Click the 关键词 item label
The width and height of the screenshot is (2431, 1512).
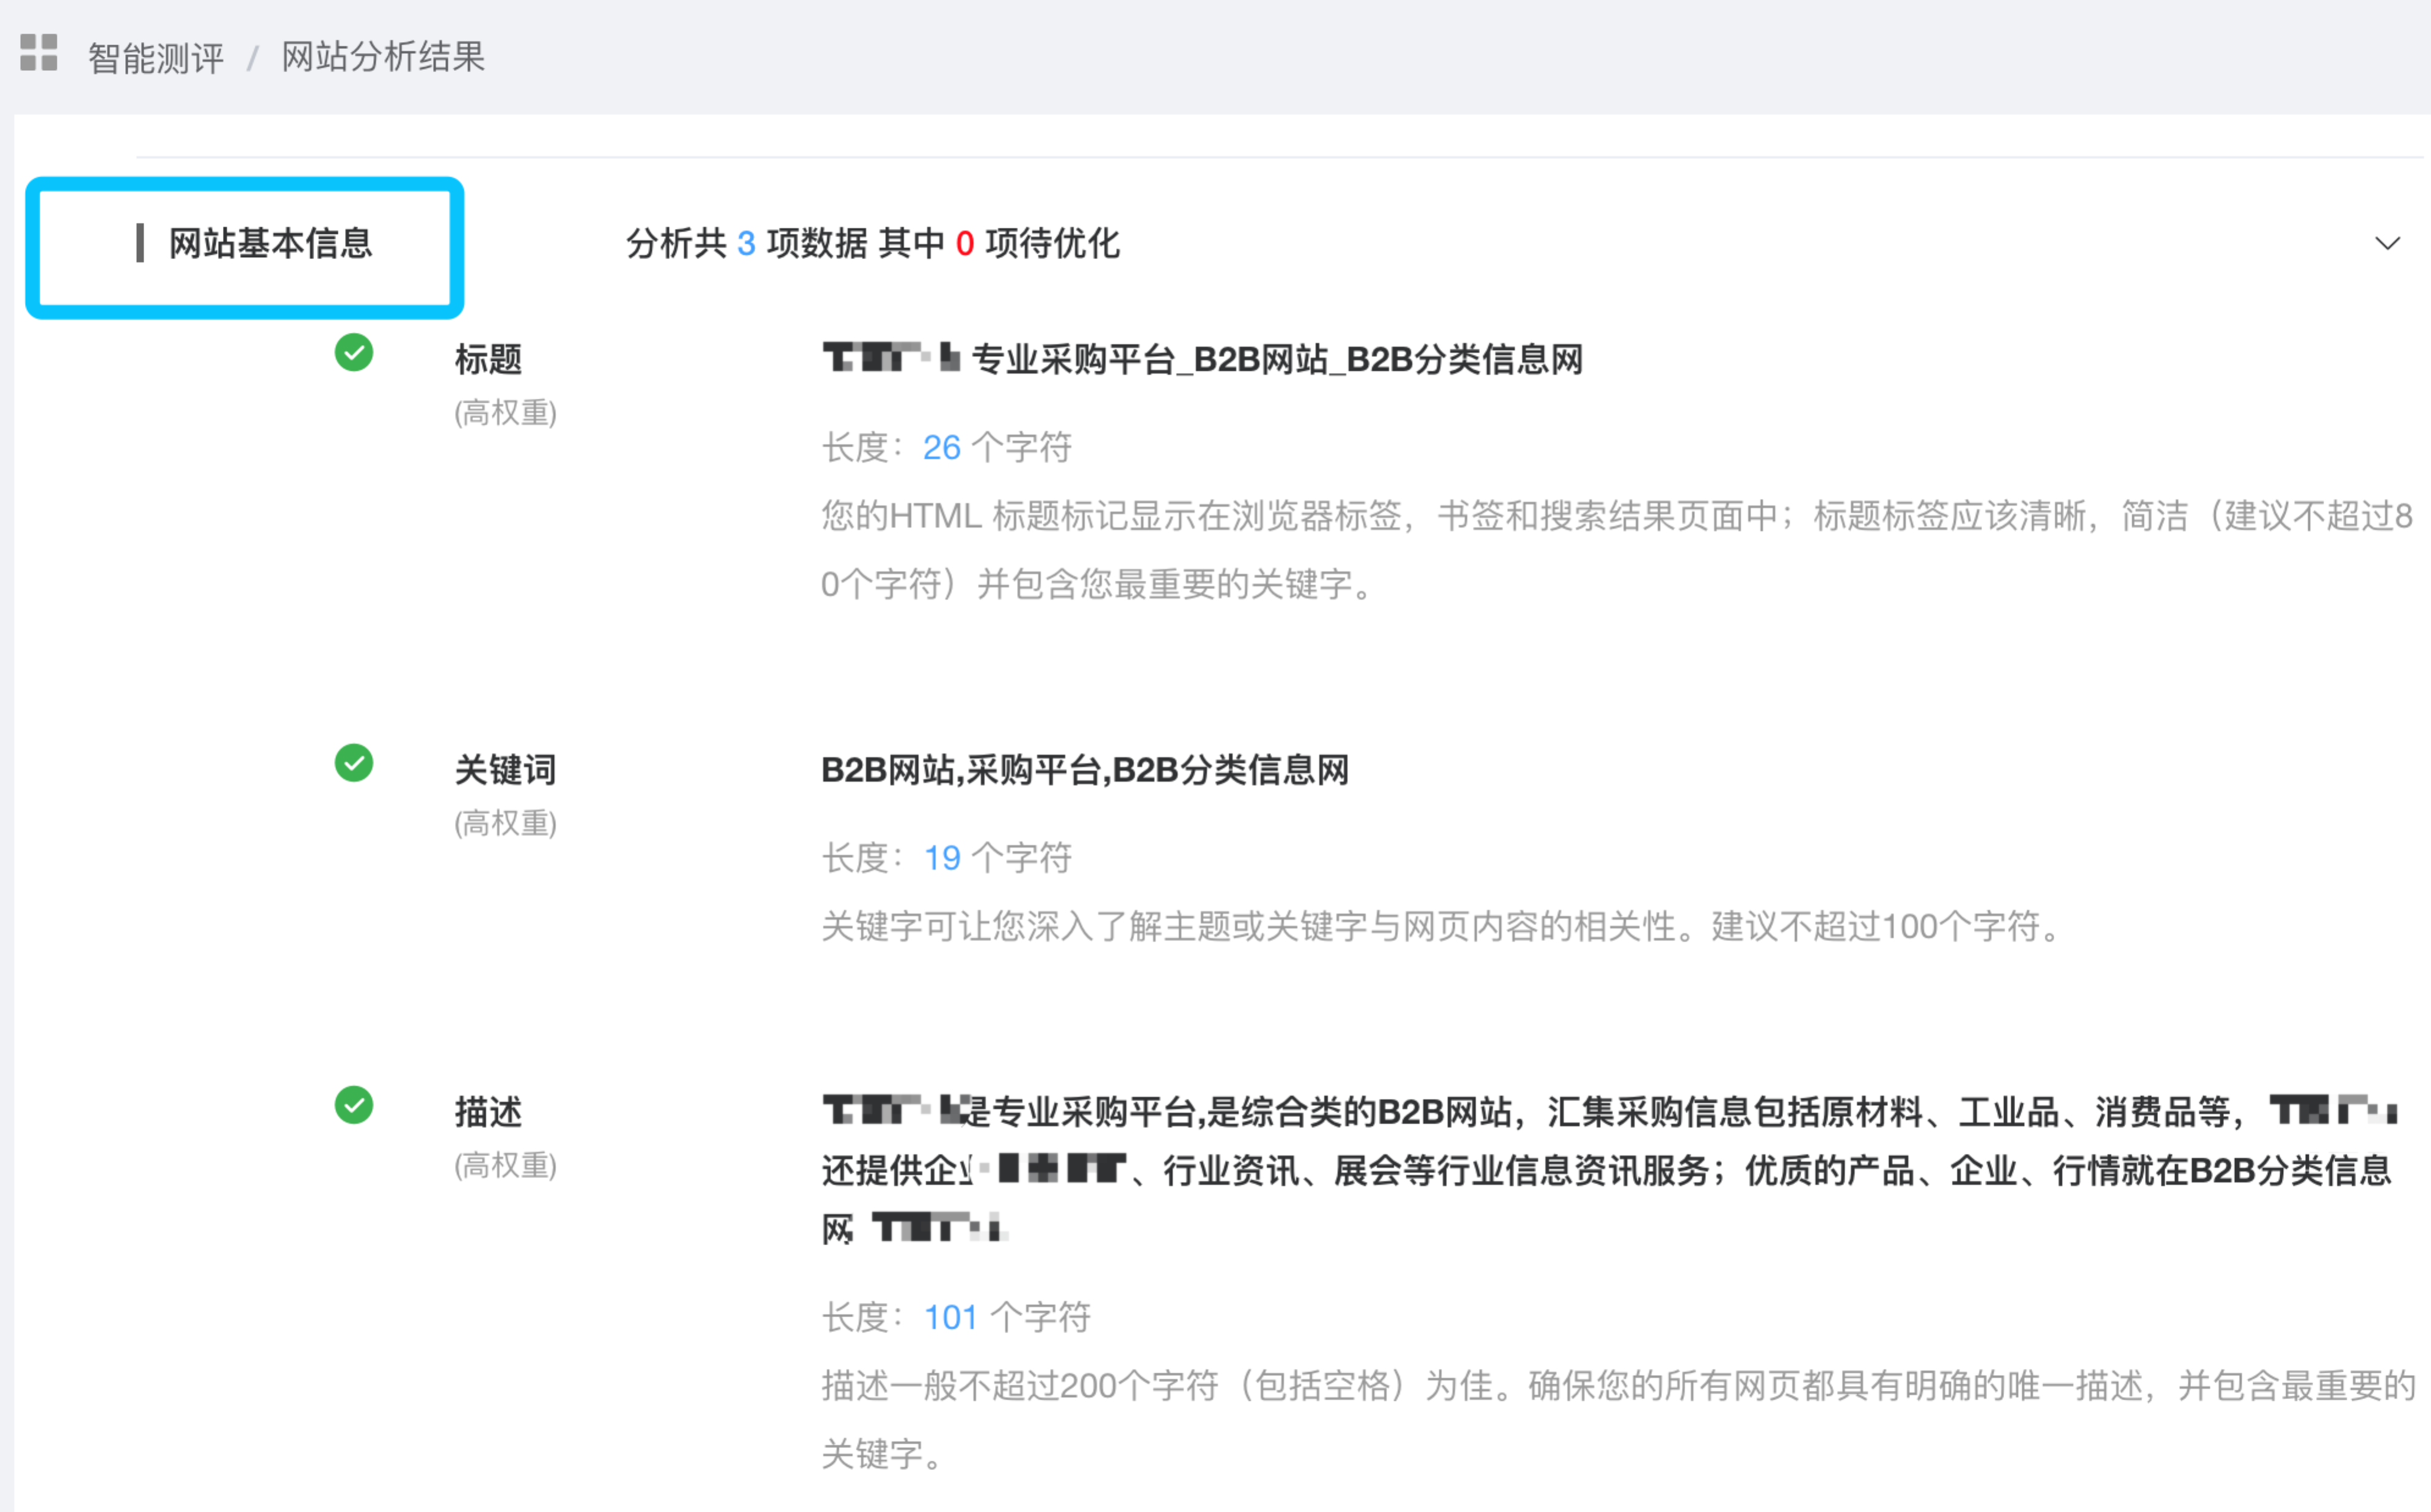click(505, 769)
